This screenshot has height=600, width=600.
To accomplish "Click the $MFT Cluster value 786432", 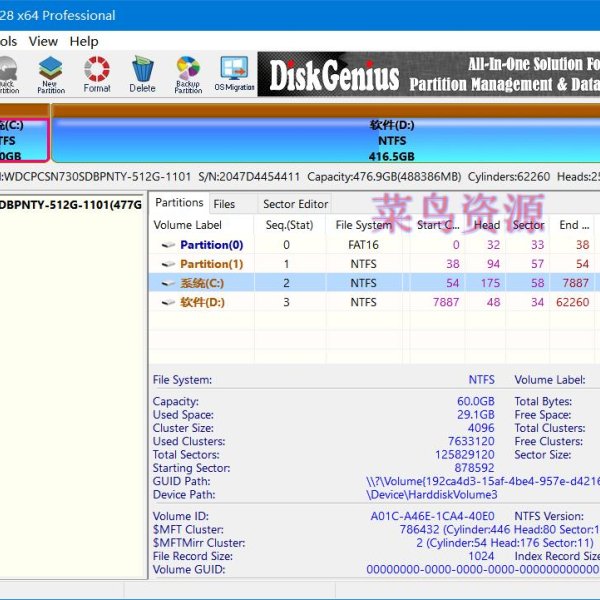I will [500, 530].
